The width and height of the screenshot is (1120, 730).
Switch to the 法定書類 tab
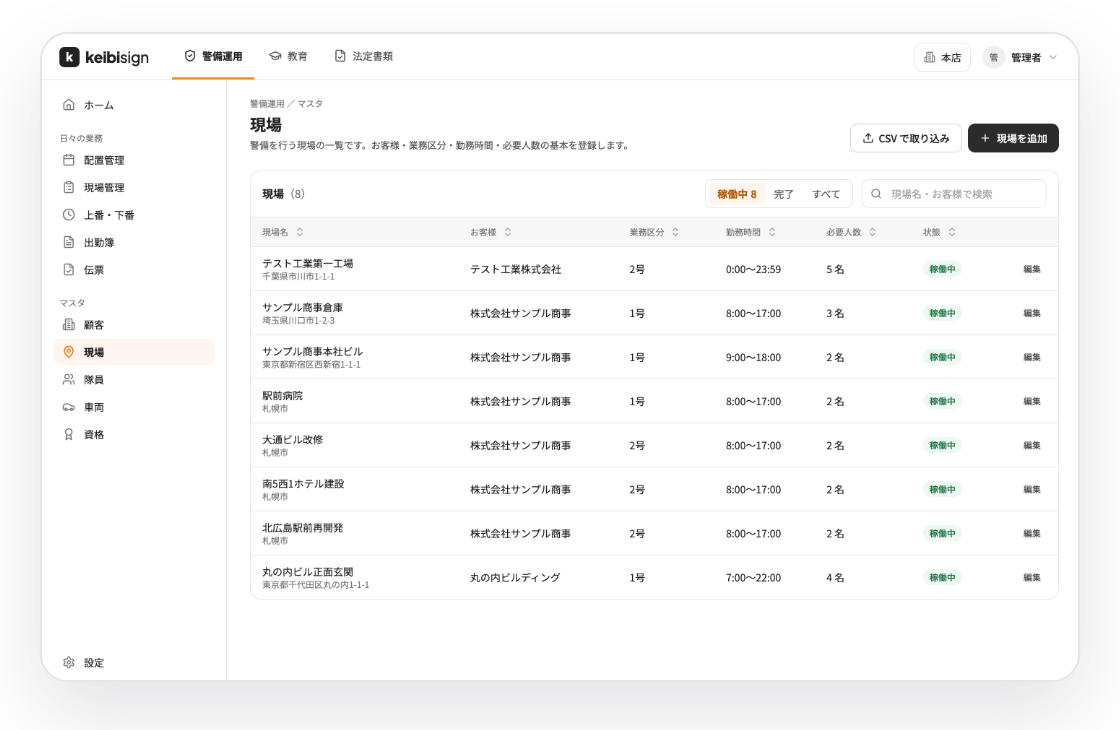(364, 56)
